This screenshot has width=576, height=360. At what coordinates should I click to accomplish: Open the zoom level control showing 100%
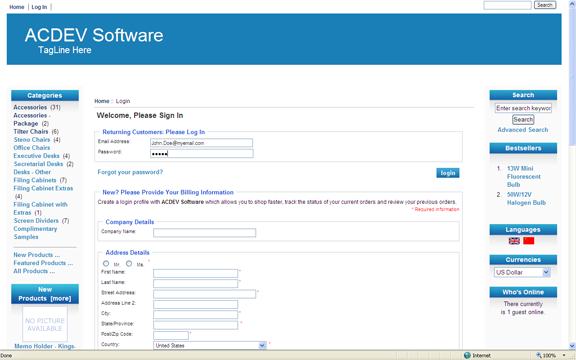coord(551,355)
